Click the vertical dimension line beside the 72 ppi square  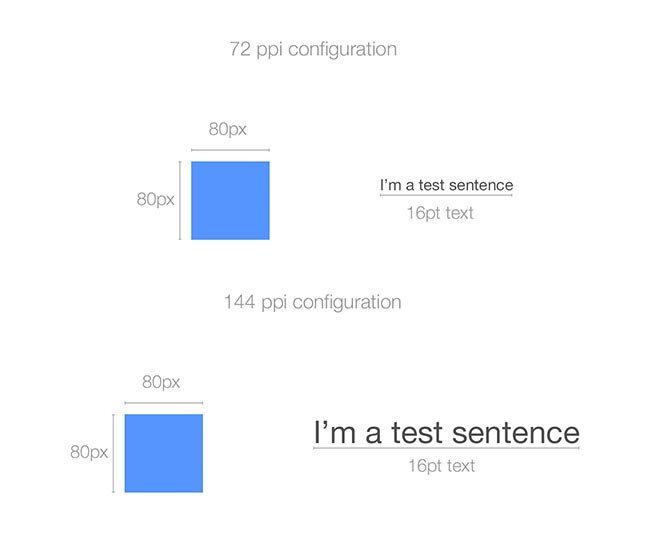tap(180, 200)
